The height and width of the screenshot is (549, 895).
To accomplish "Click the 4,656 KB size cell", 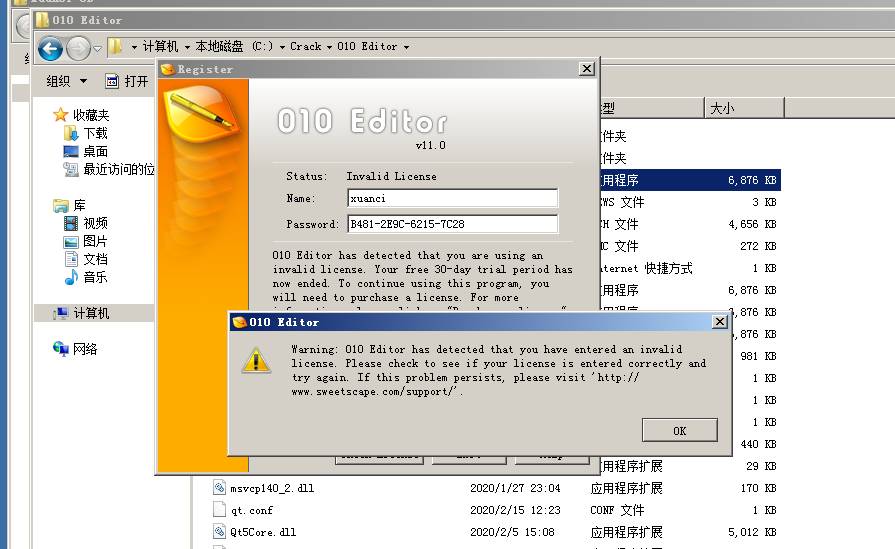I will coord(752,224).
